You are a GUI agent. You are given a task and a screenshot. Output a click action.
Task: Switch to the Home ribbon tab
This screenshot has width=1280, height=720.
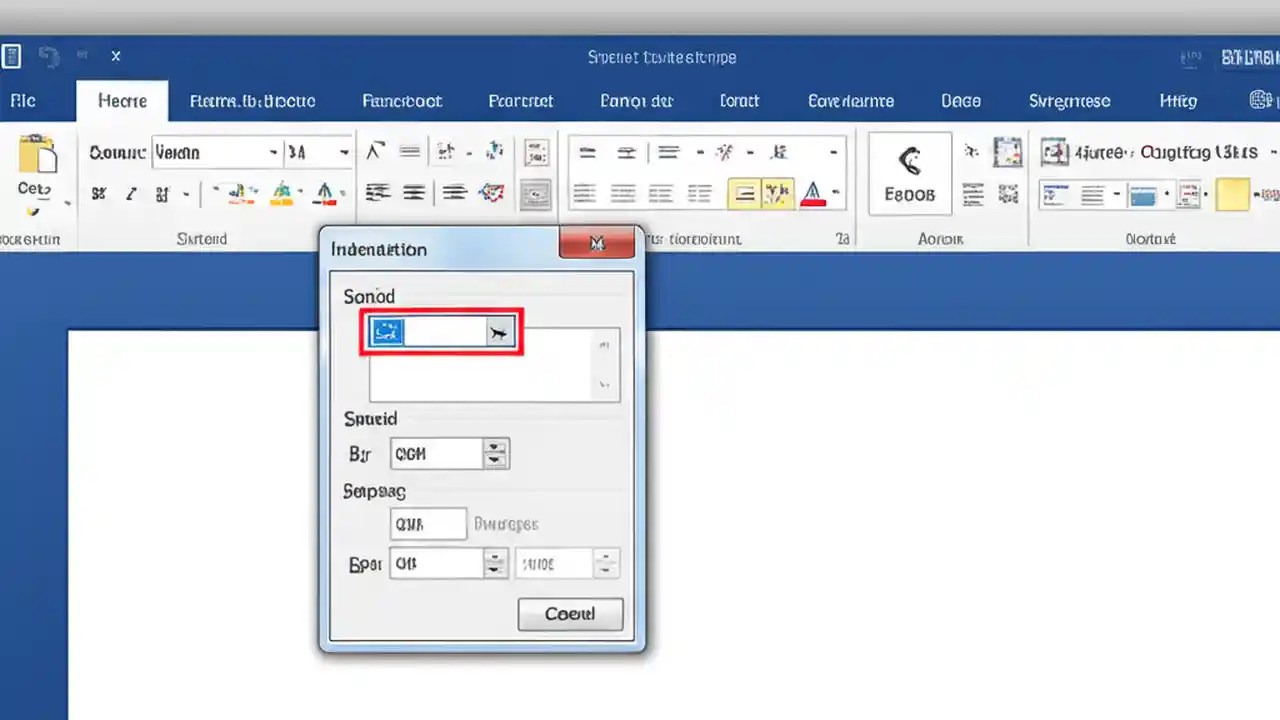pyautogui.click(x=122, y=100)
